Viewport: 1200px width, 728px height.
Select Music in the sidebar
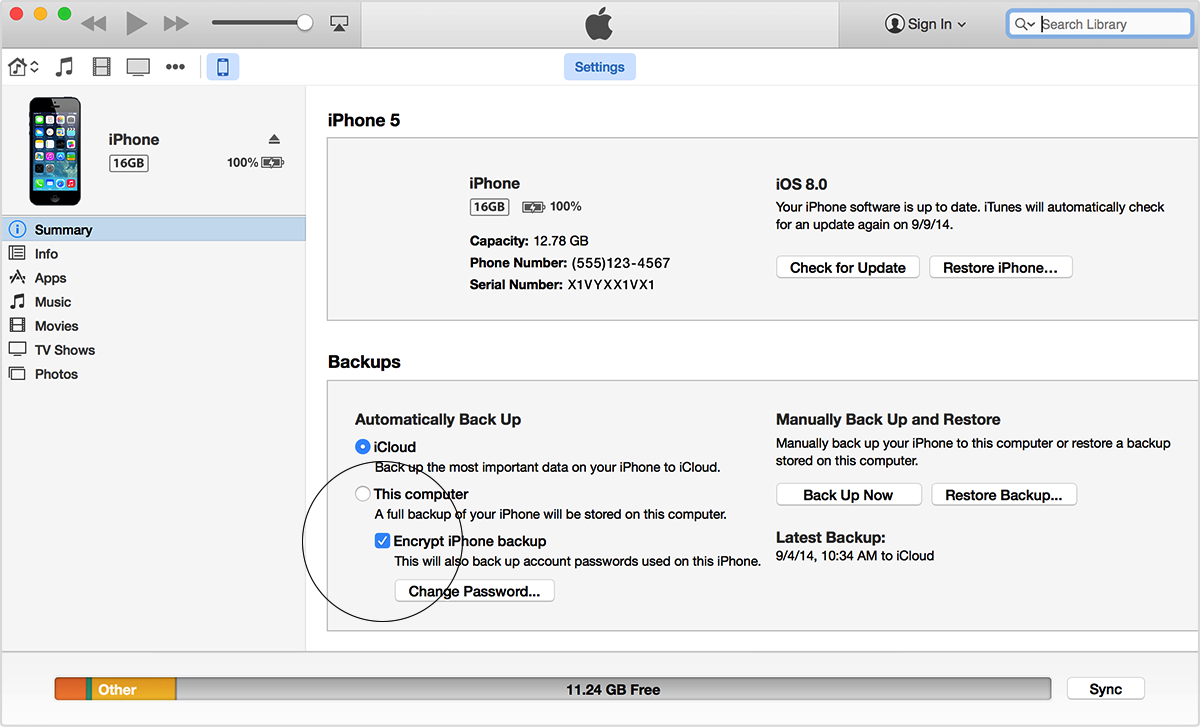[x=153, y=302]
